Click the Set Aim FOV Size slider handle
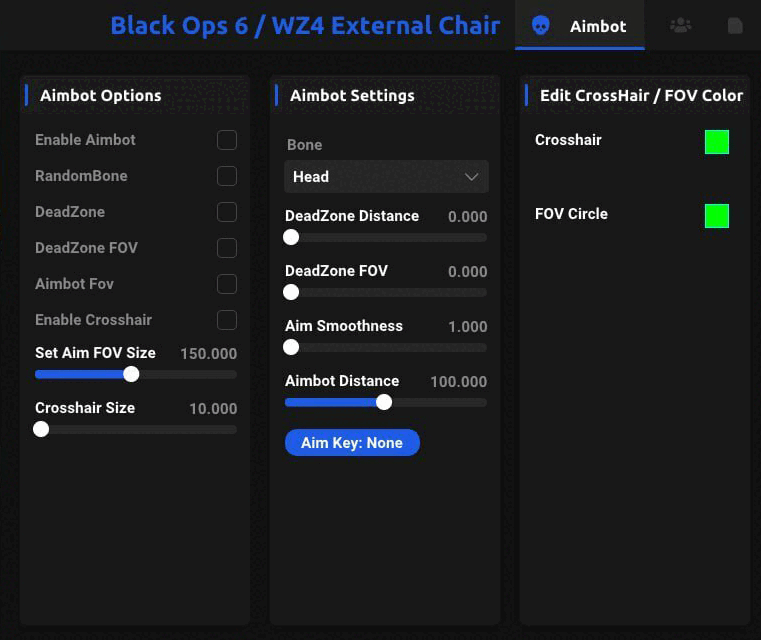The height and width of the screenshot is (640, 768). point(131,375)
